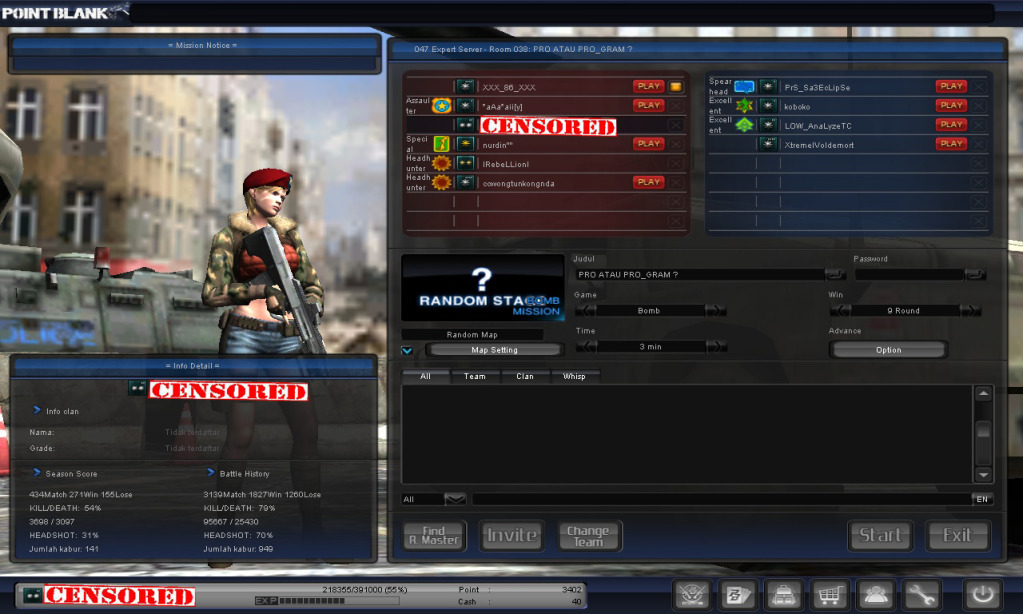Click rank icon next to koboko
Viewport: 1023px width, 614px height.
pyautogui.click(x=768, y=105)
